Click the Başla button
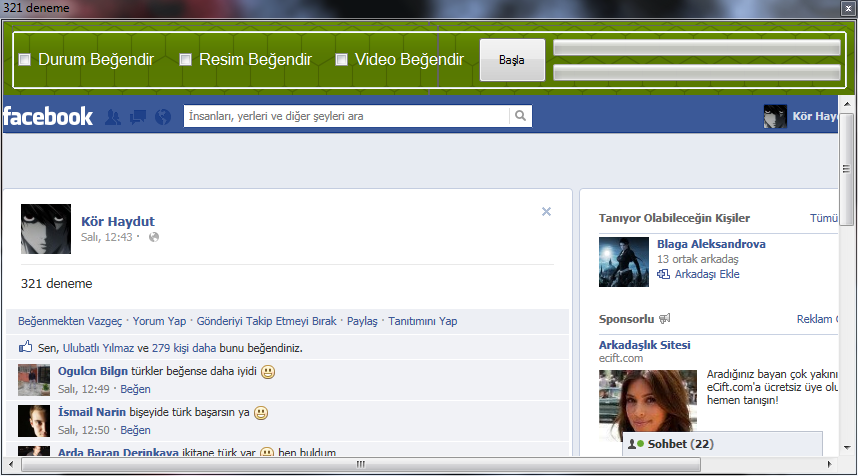 tap(512, 60)
